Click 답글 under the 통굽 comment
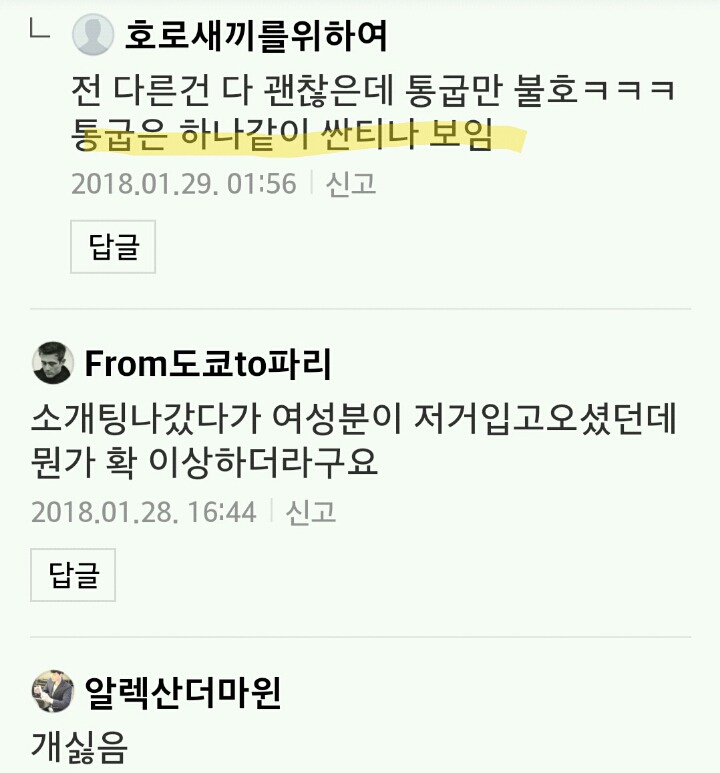 pyautogui.click(x=113, y=246)
